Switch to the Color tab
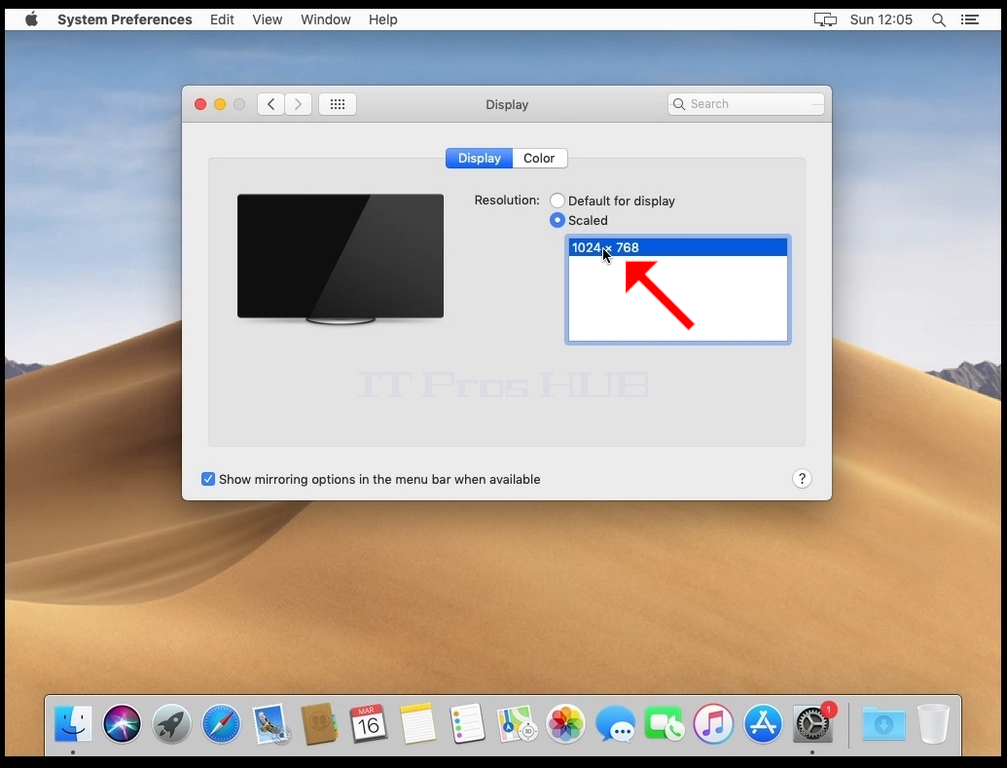Viewport: 1007px width, 768px height. [539, 158]
